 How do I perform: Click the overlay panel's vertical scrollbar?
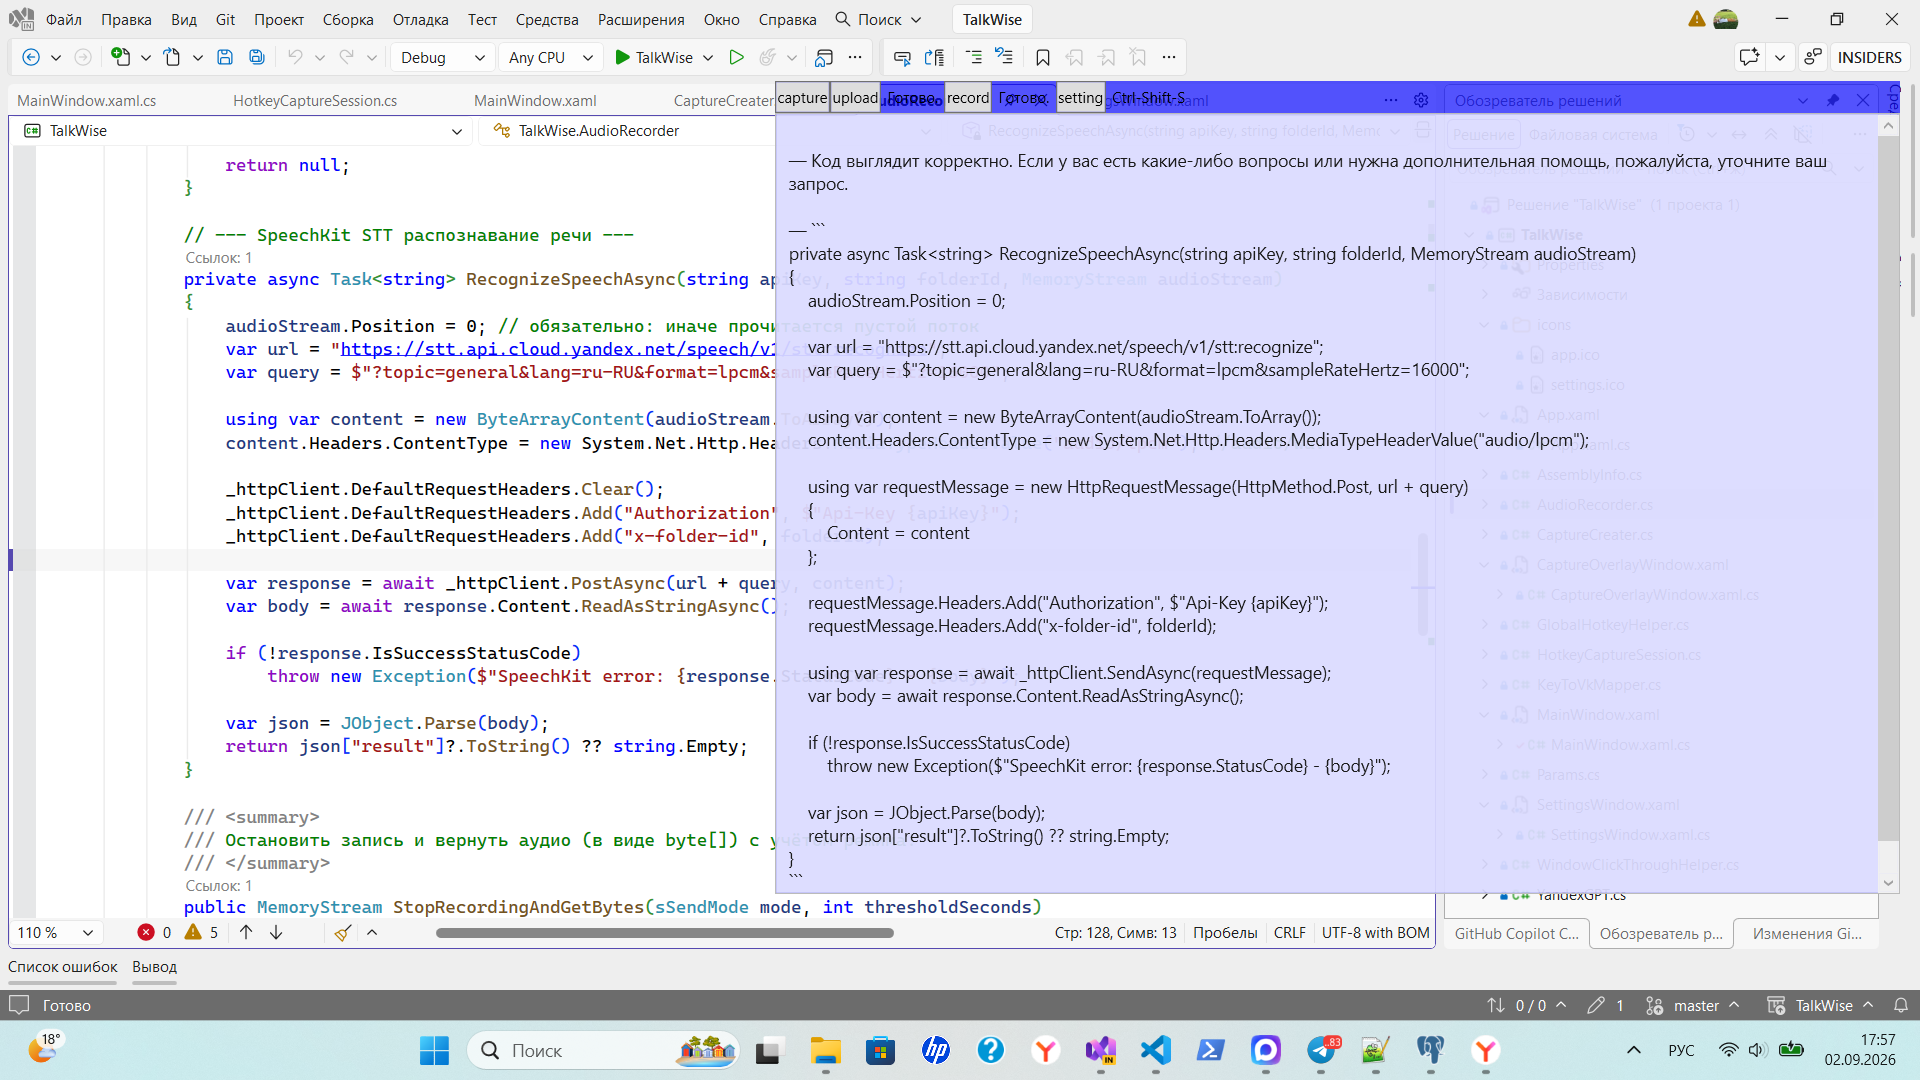[1888, 490]
